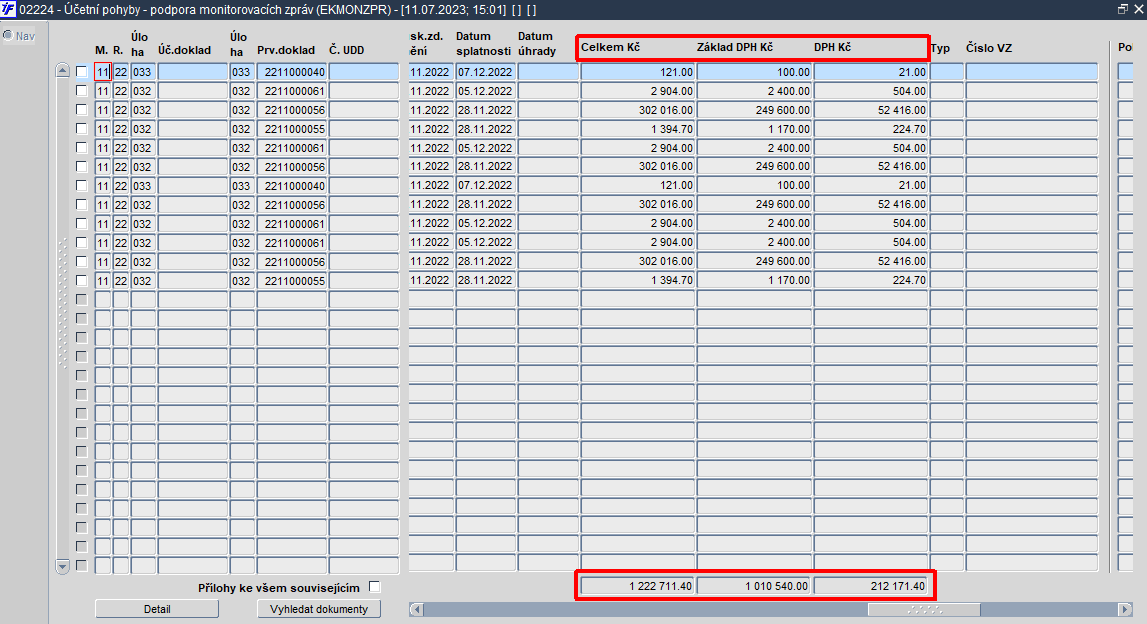The height and width of the screenshot is (624, 1147).
Task: Click the application icon in title bar
Action: (8, 10)
